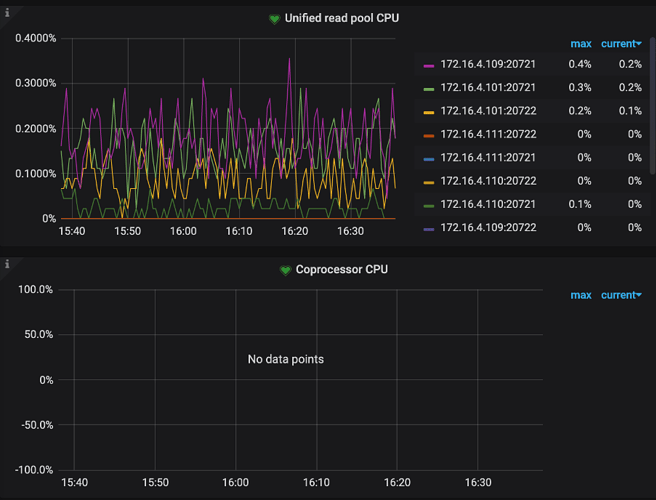Click the blue line icon for 172.16.4.111:20721

coord(429,158)
